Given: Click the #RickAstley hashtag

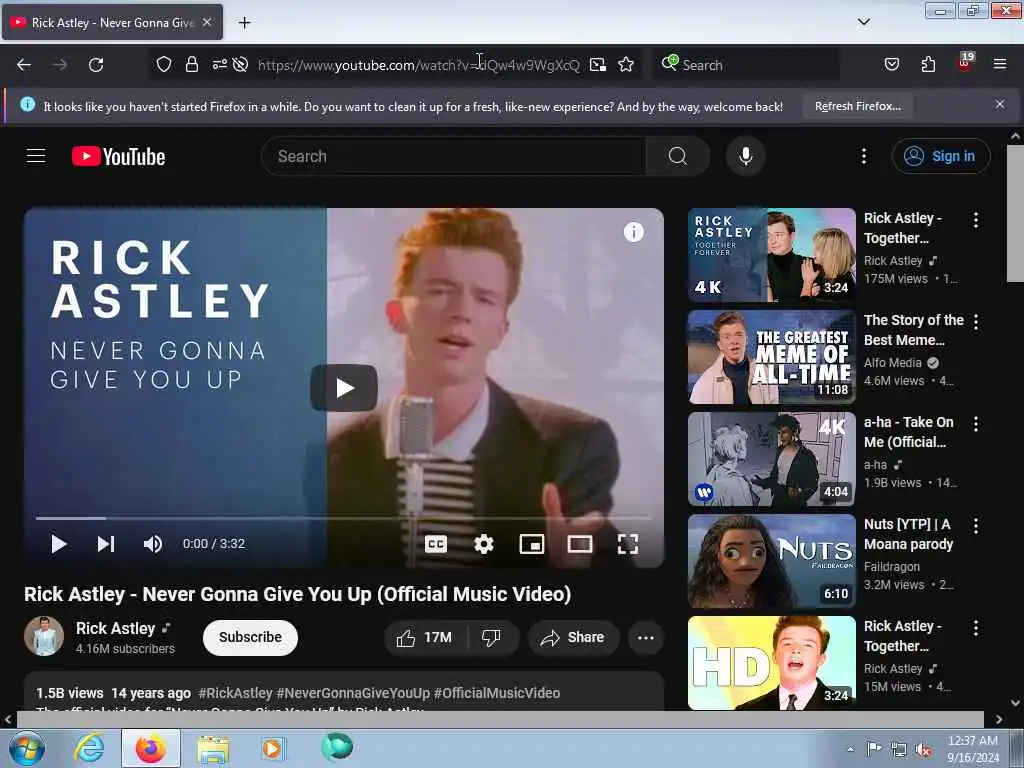Looking at the screenshot, I should coord(235,693).
